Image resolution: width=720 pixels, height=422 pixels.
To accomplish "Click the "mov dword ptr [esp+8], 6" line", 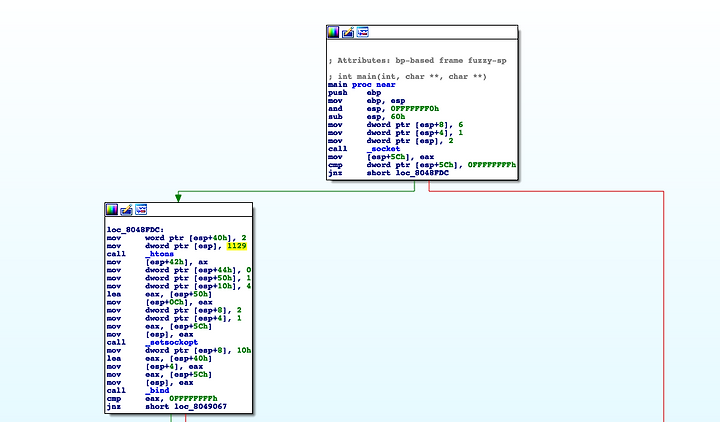I will click(395, 125).
